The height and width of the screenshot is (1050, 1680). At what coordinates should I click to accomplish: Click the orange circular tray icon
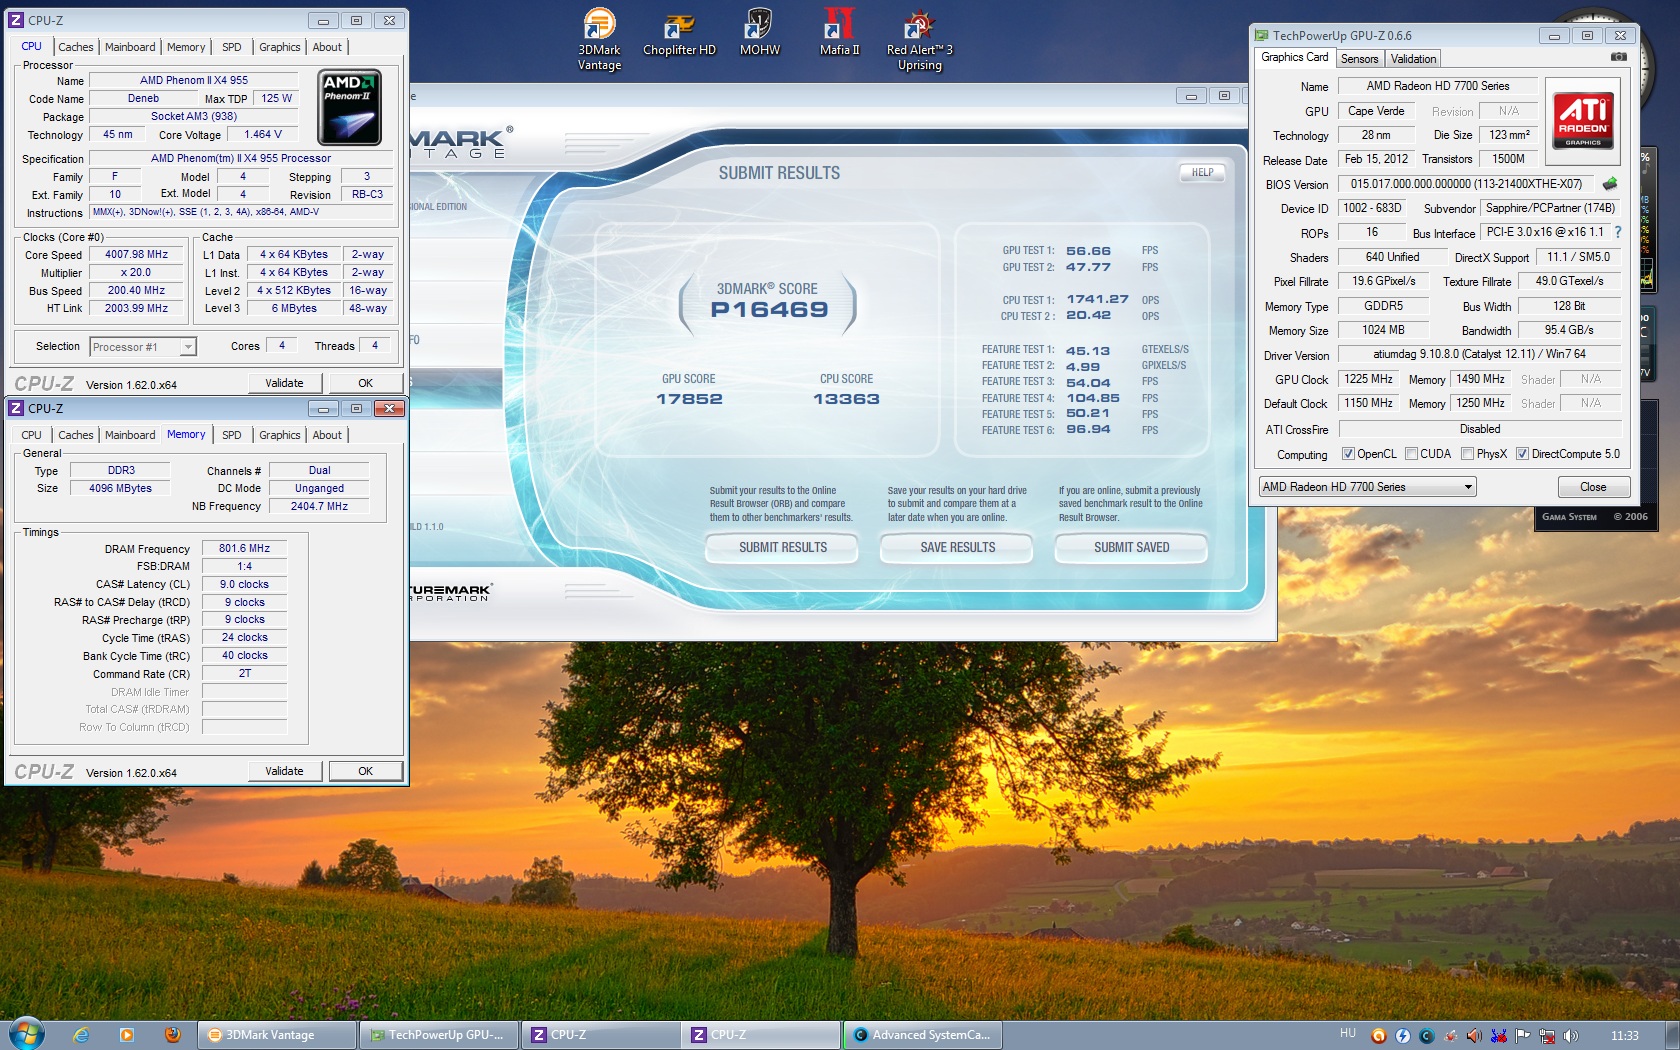(x=1378, y=1036)
